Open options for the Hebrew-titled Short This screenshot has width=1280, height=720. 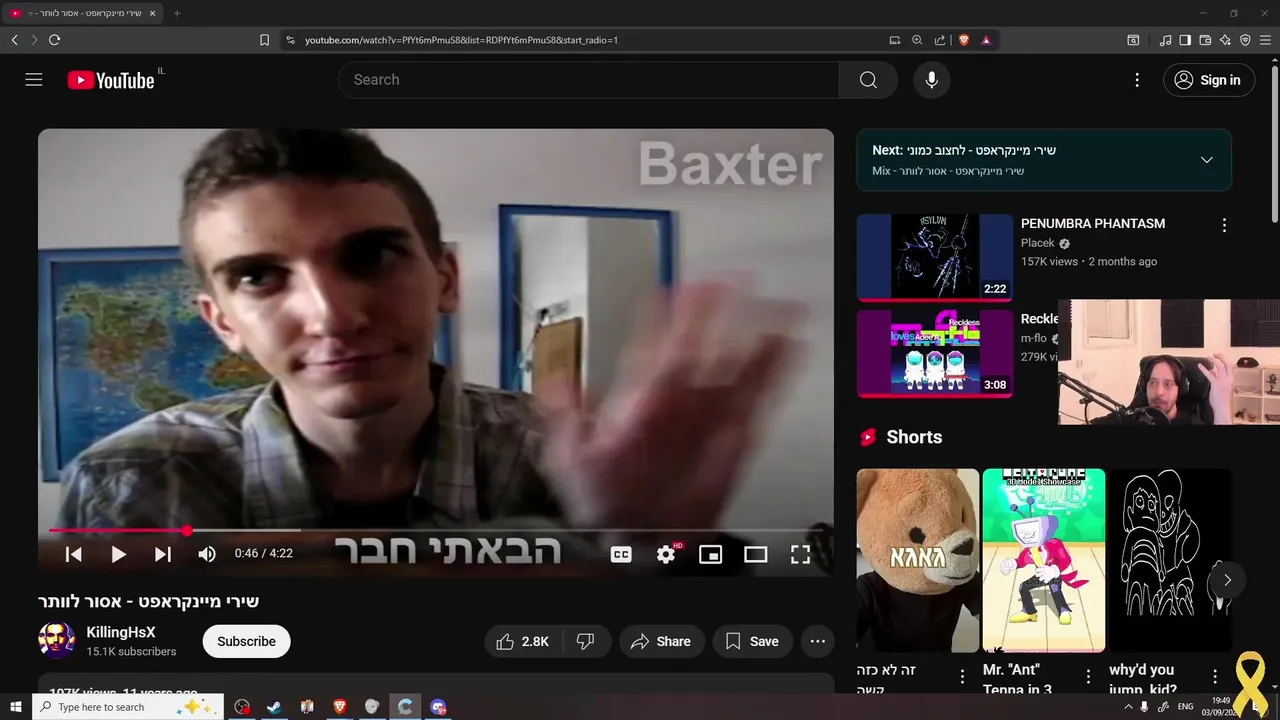point(962,676)
